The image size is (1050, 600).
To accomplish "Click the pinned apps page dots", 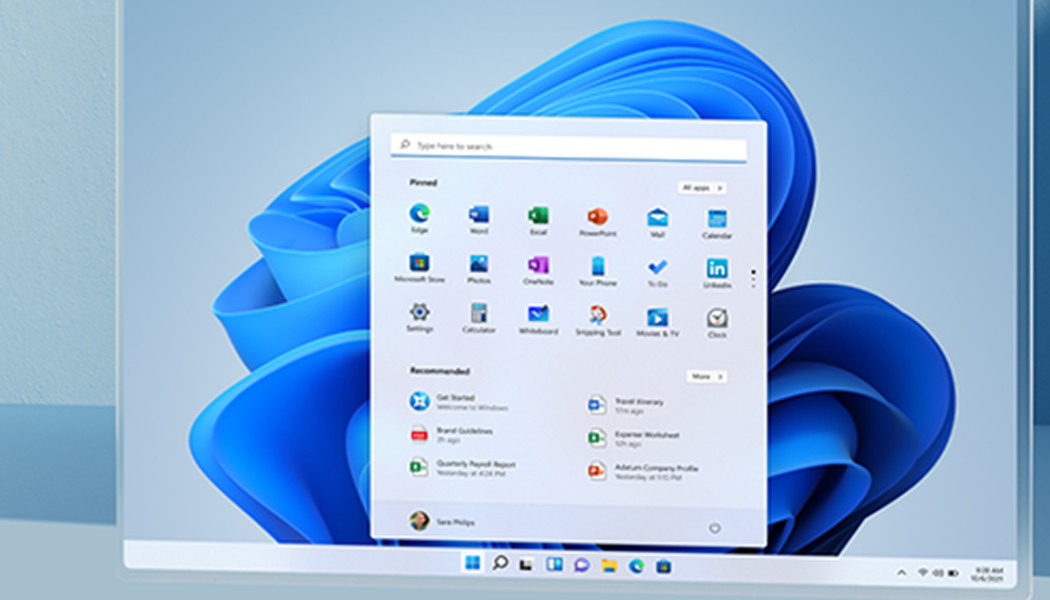I will coord(753,276).
